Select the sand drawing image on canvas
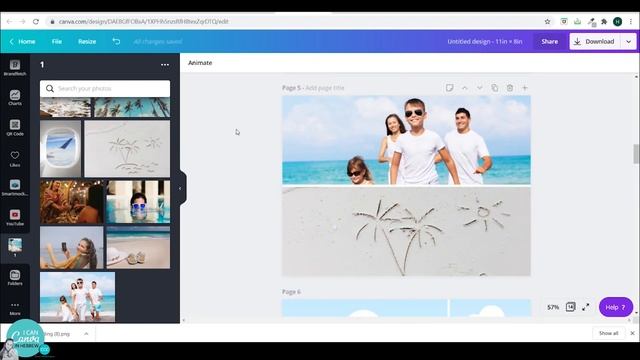The width and height of the screenshot is (640, 360). tap(406, 231)
